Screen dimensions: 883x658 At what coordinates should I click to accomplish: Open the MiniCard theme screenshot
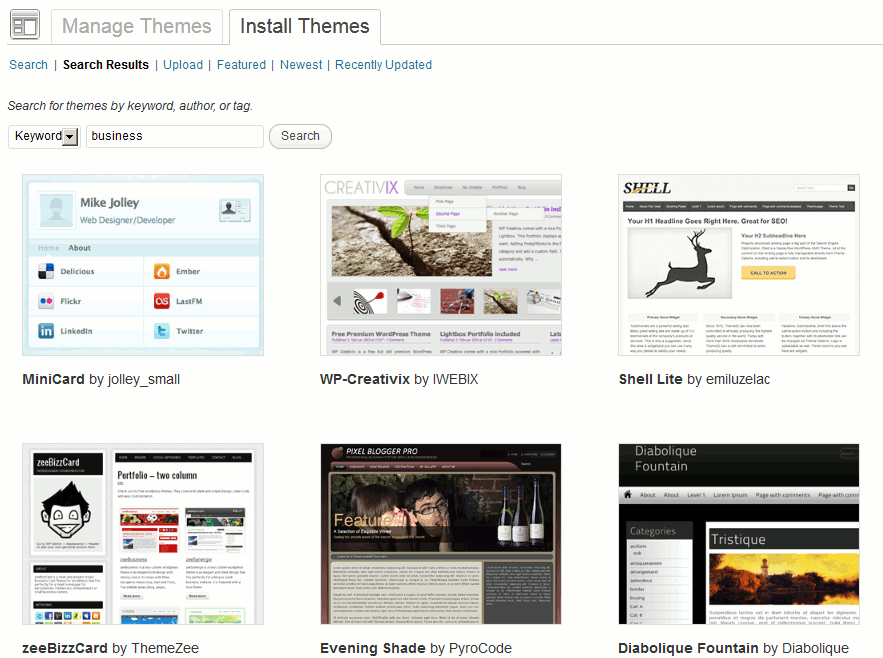143,265
